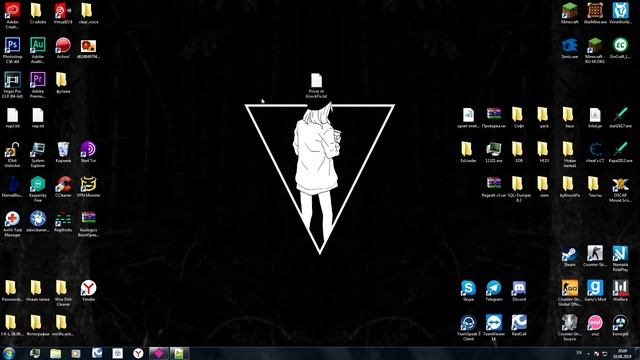Launch the Warface shortcut
640x360 pixels.
click(620, 290)
